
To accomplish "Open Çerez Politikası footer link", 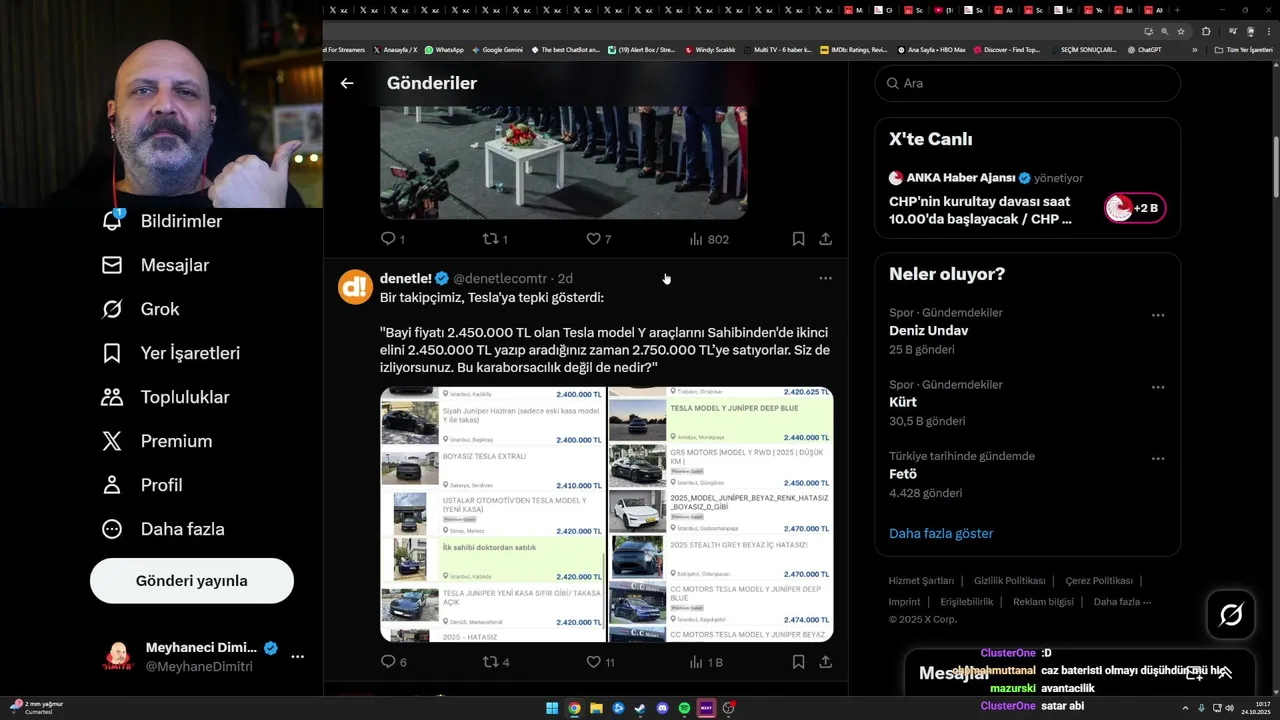I will [x=1099, y=581].
